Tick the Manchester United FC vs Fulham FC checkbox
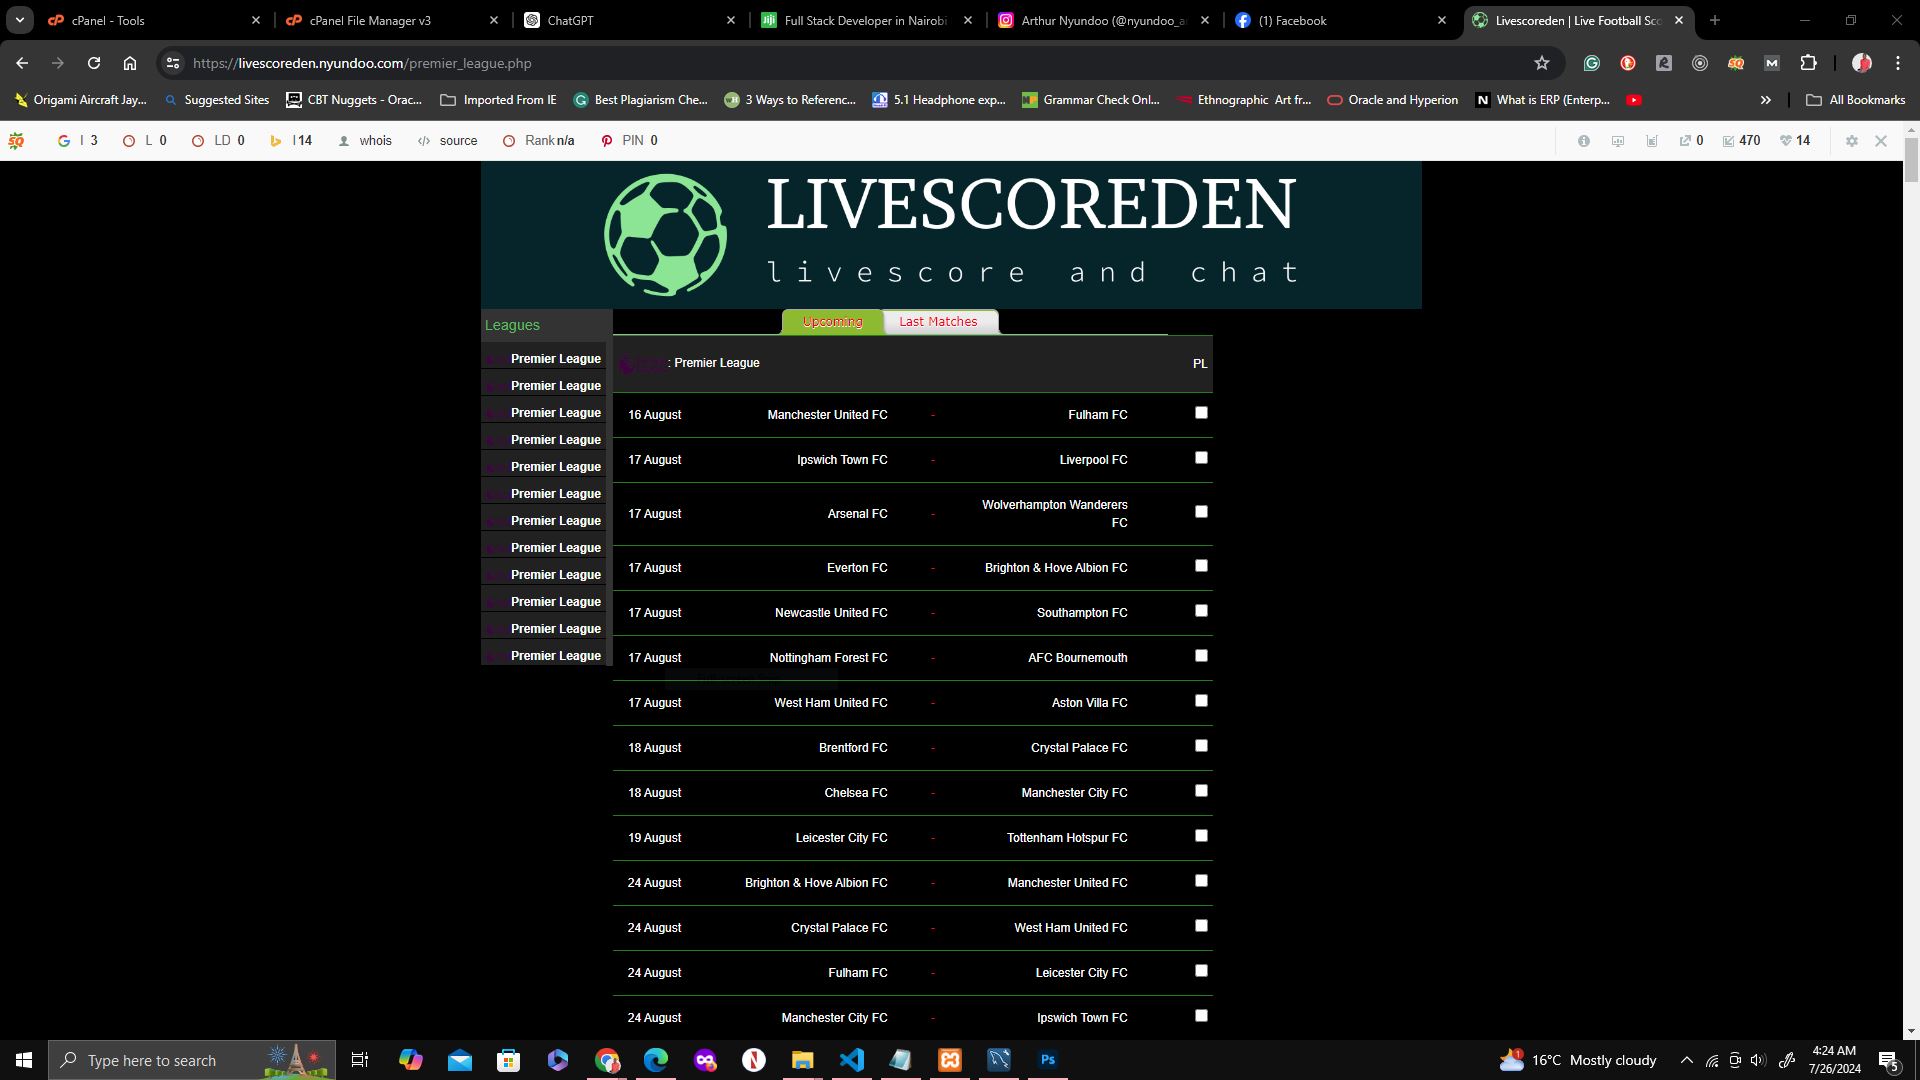This screenshot has width=1920, height=1080. coord(1202,413)
